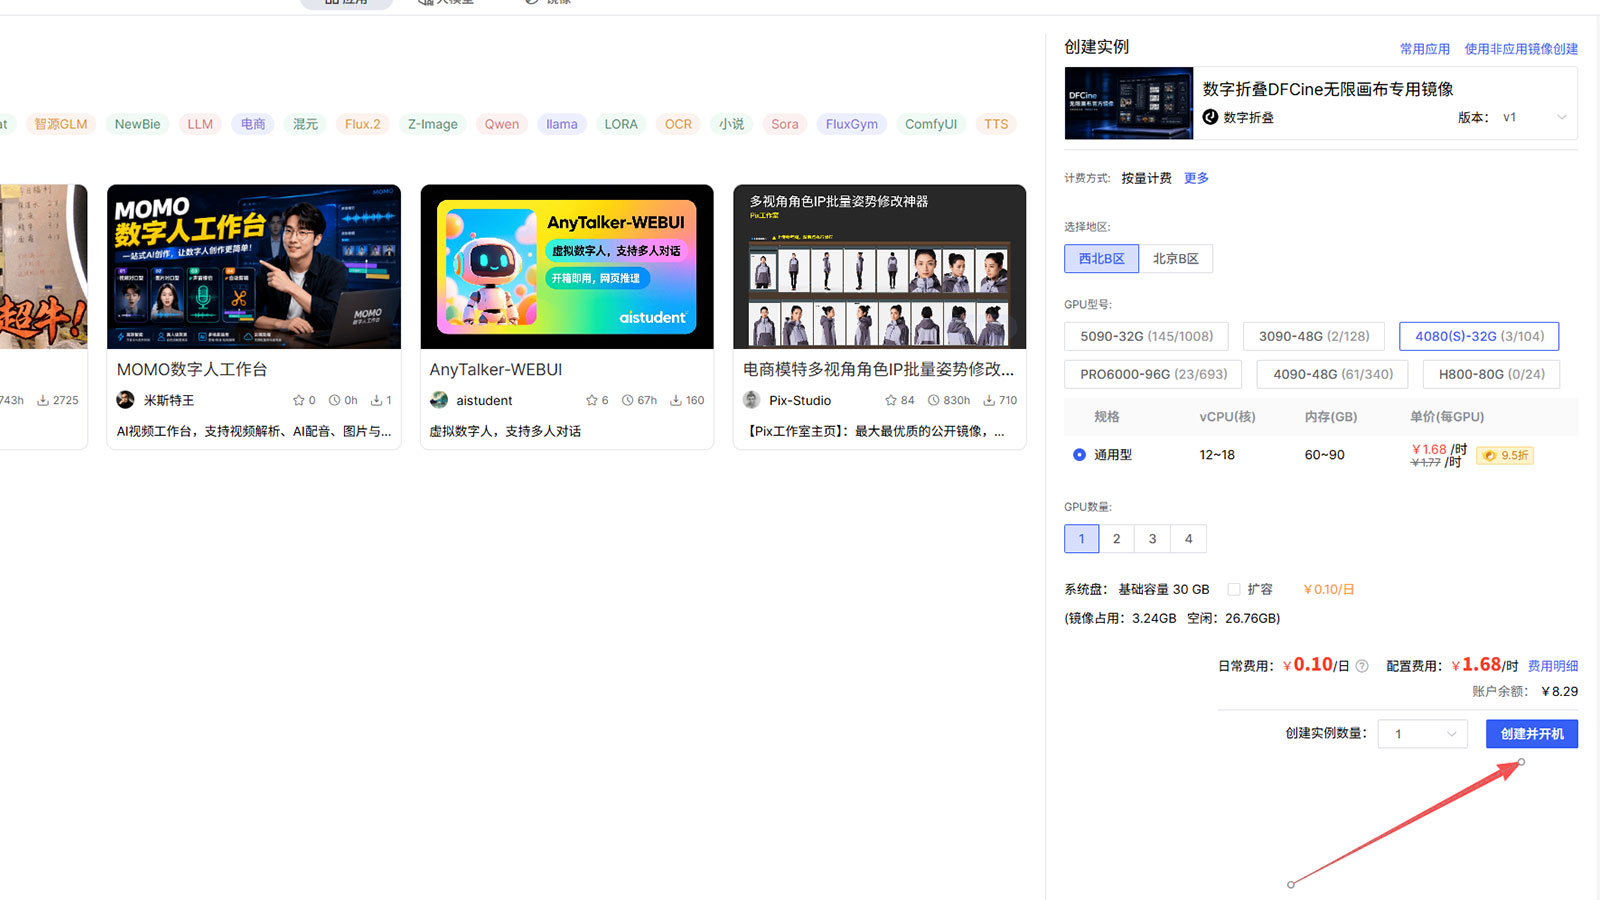
Task: Expand the 版本 v1 dropdown
Action: coord(1534,117)
